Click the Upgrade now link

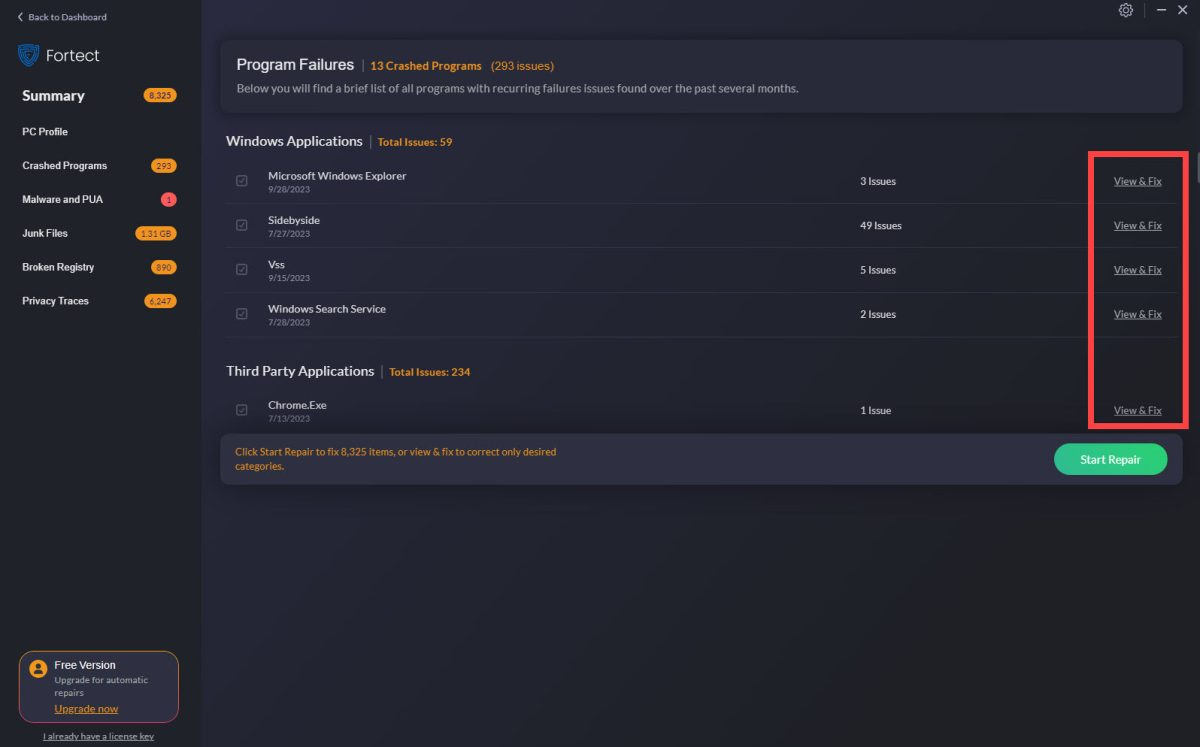click(x=86, y=709)
